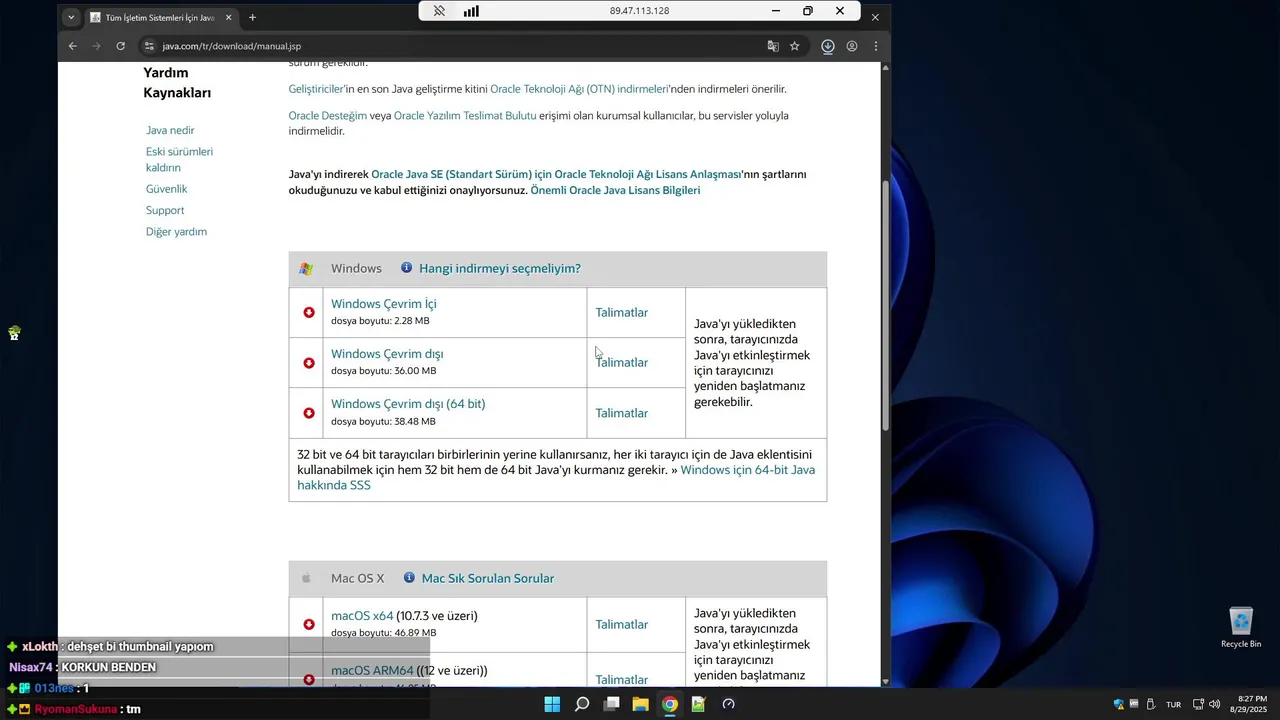Click the info icon next to Hangi indirmeyi seçmeliyim
1280x720 pixels.
(406, 268)
